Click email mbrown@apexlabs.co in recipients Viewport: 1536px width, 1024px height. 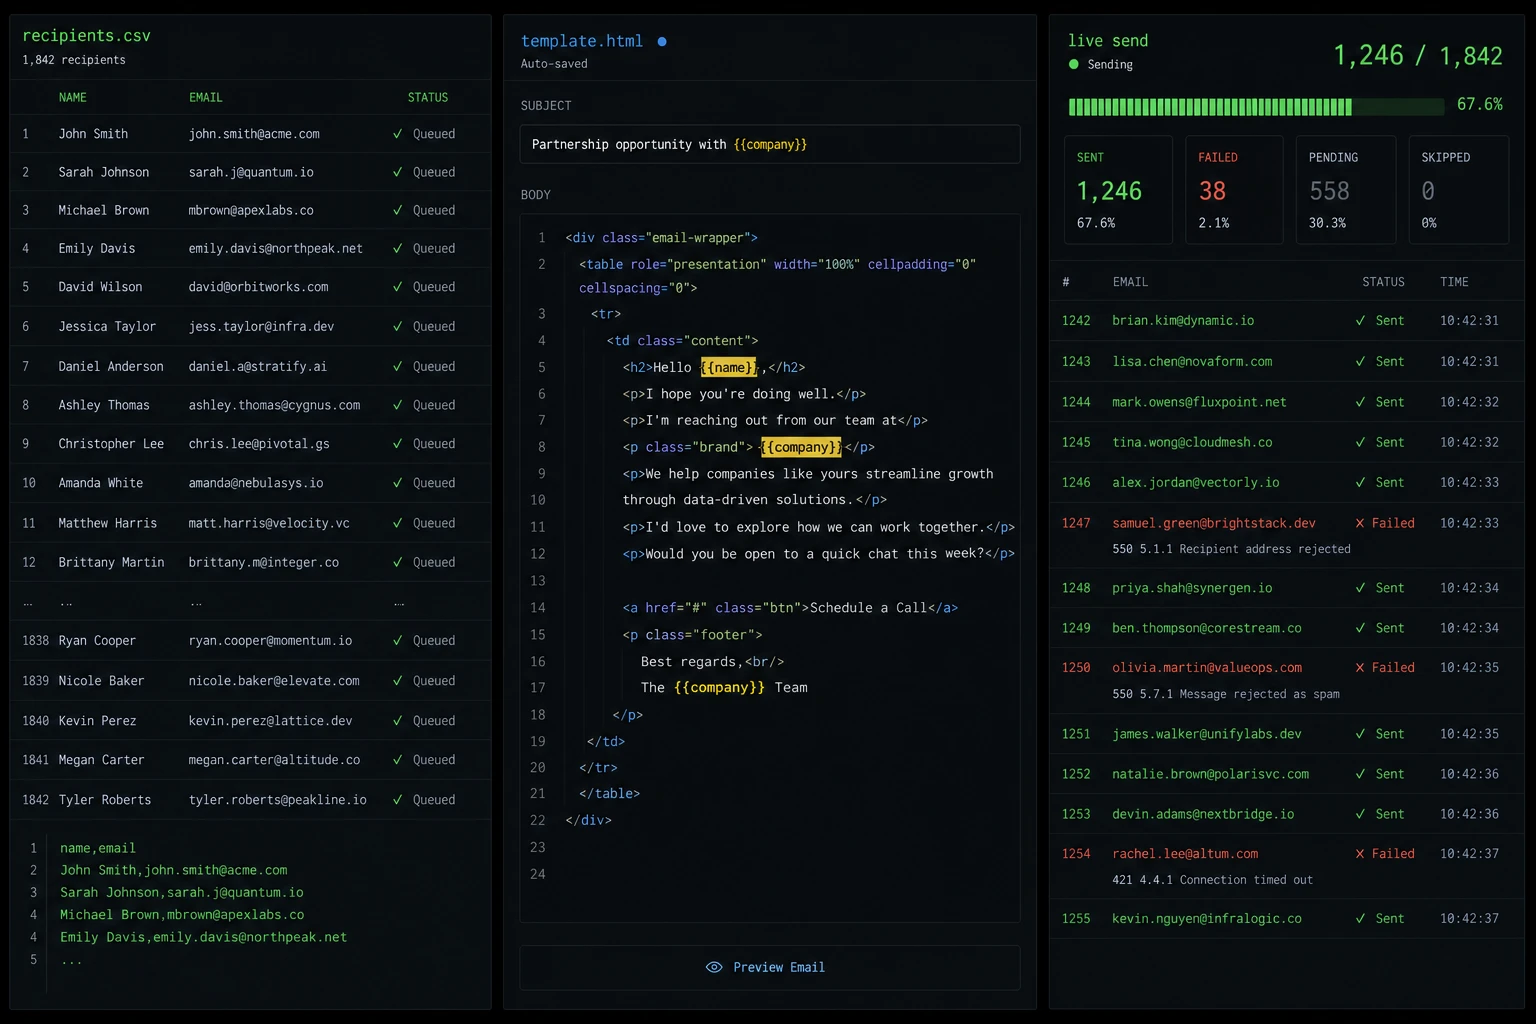tap(251, 210)
